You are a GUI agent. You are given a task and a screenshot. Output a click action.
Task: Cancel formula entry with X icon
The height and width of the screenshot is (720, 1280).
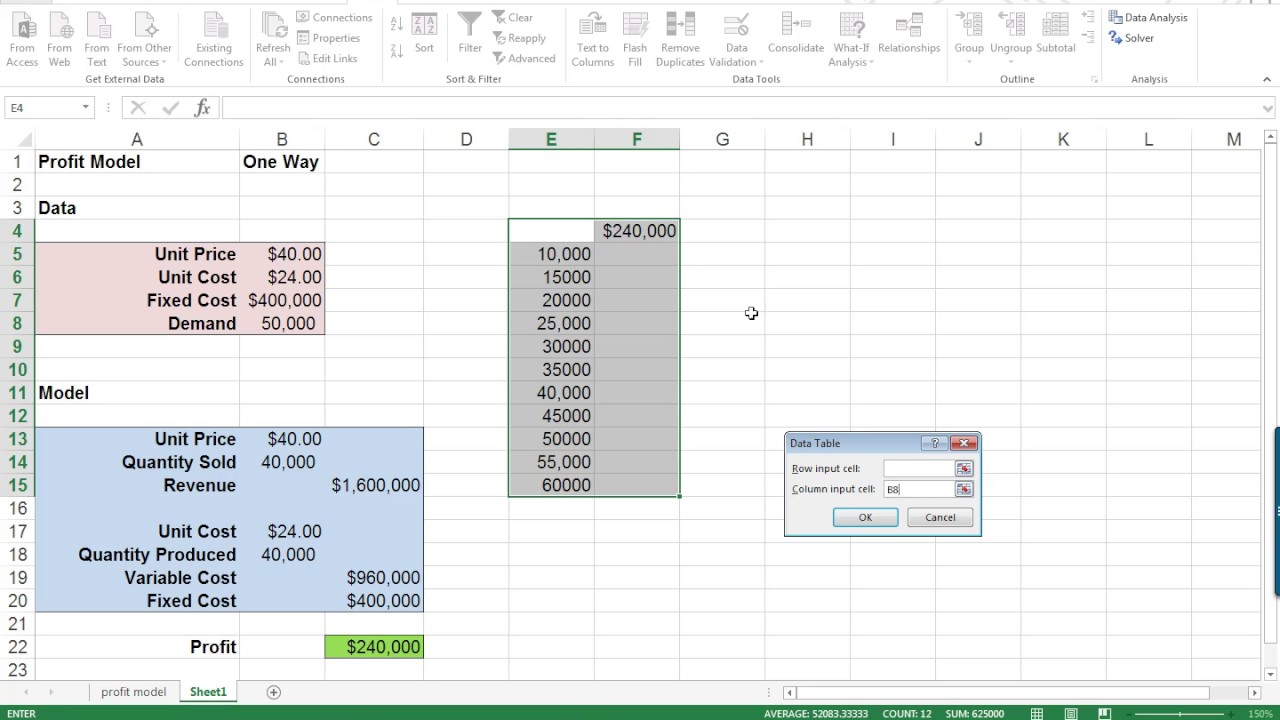tap(138, 108)
